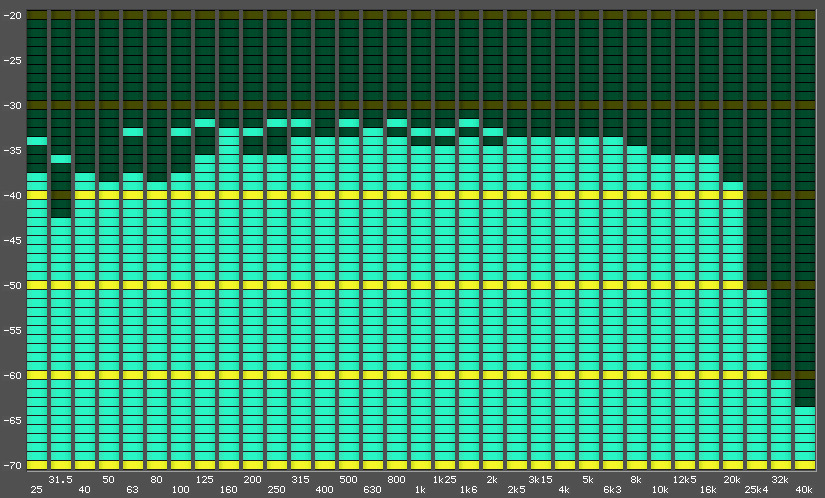Select the 40 Hz frequency band label
825x498 pixels.
pyautogui.click(x=84, y=490)
